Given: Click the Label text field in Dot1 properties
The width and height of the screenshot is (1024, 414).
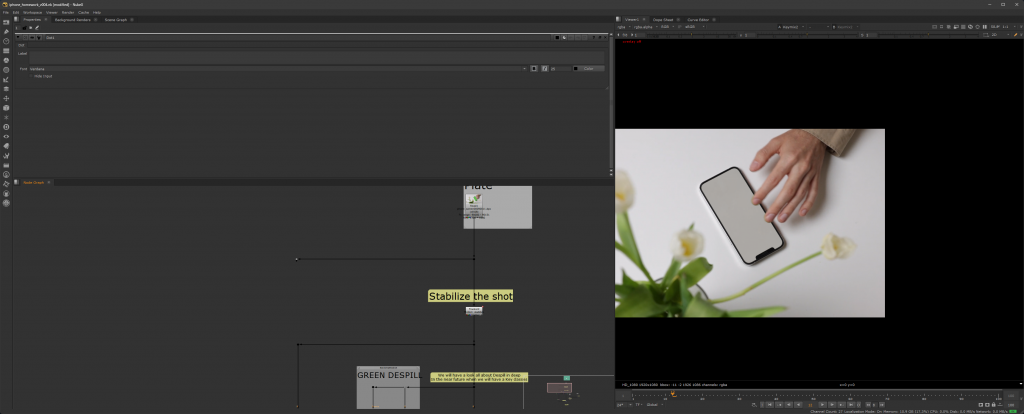Looking at the screenshot, I should (x=316, y=57).
